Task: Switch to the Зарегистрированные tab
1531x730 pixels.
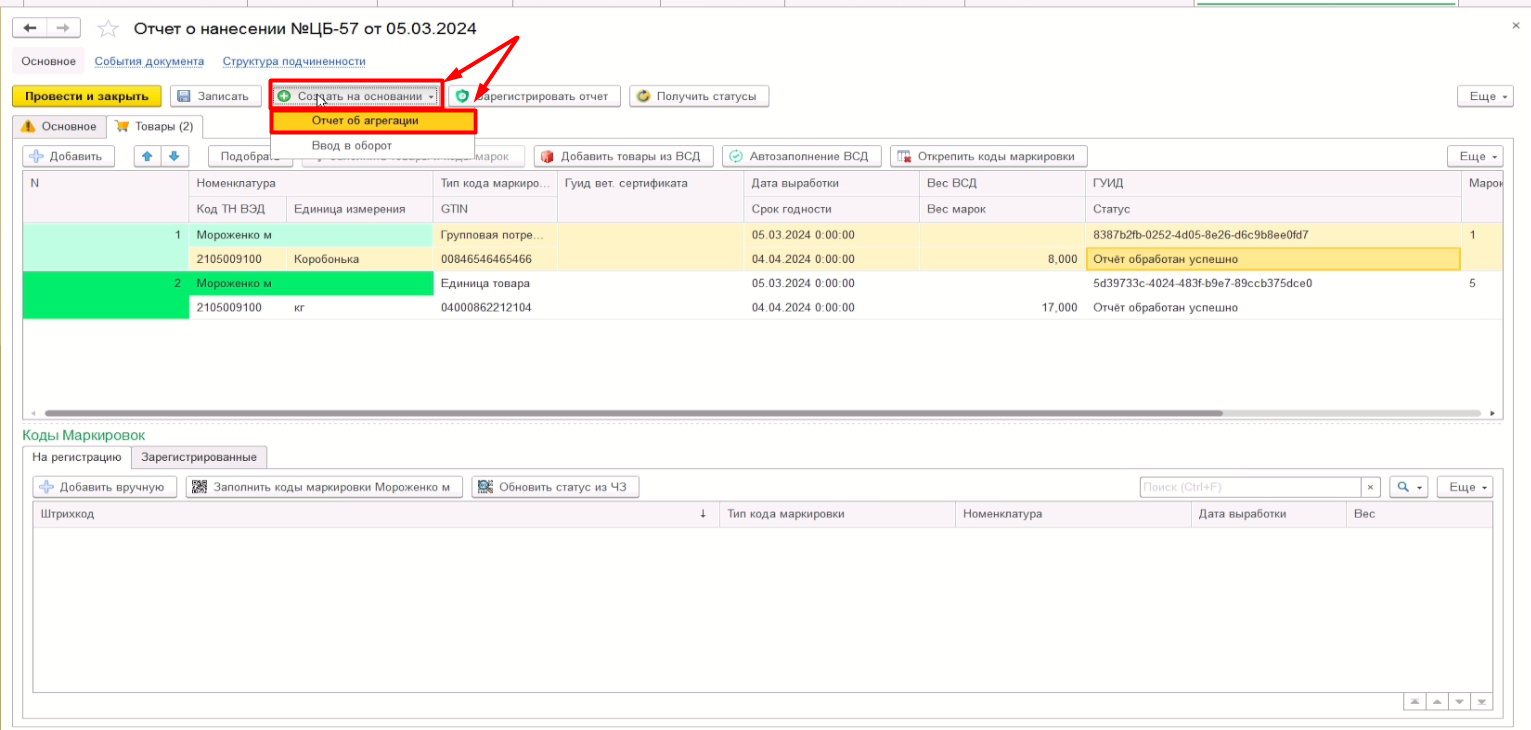Action: click(x=199, y=457)
